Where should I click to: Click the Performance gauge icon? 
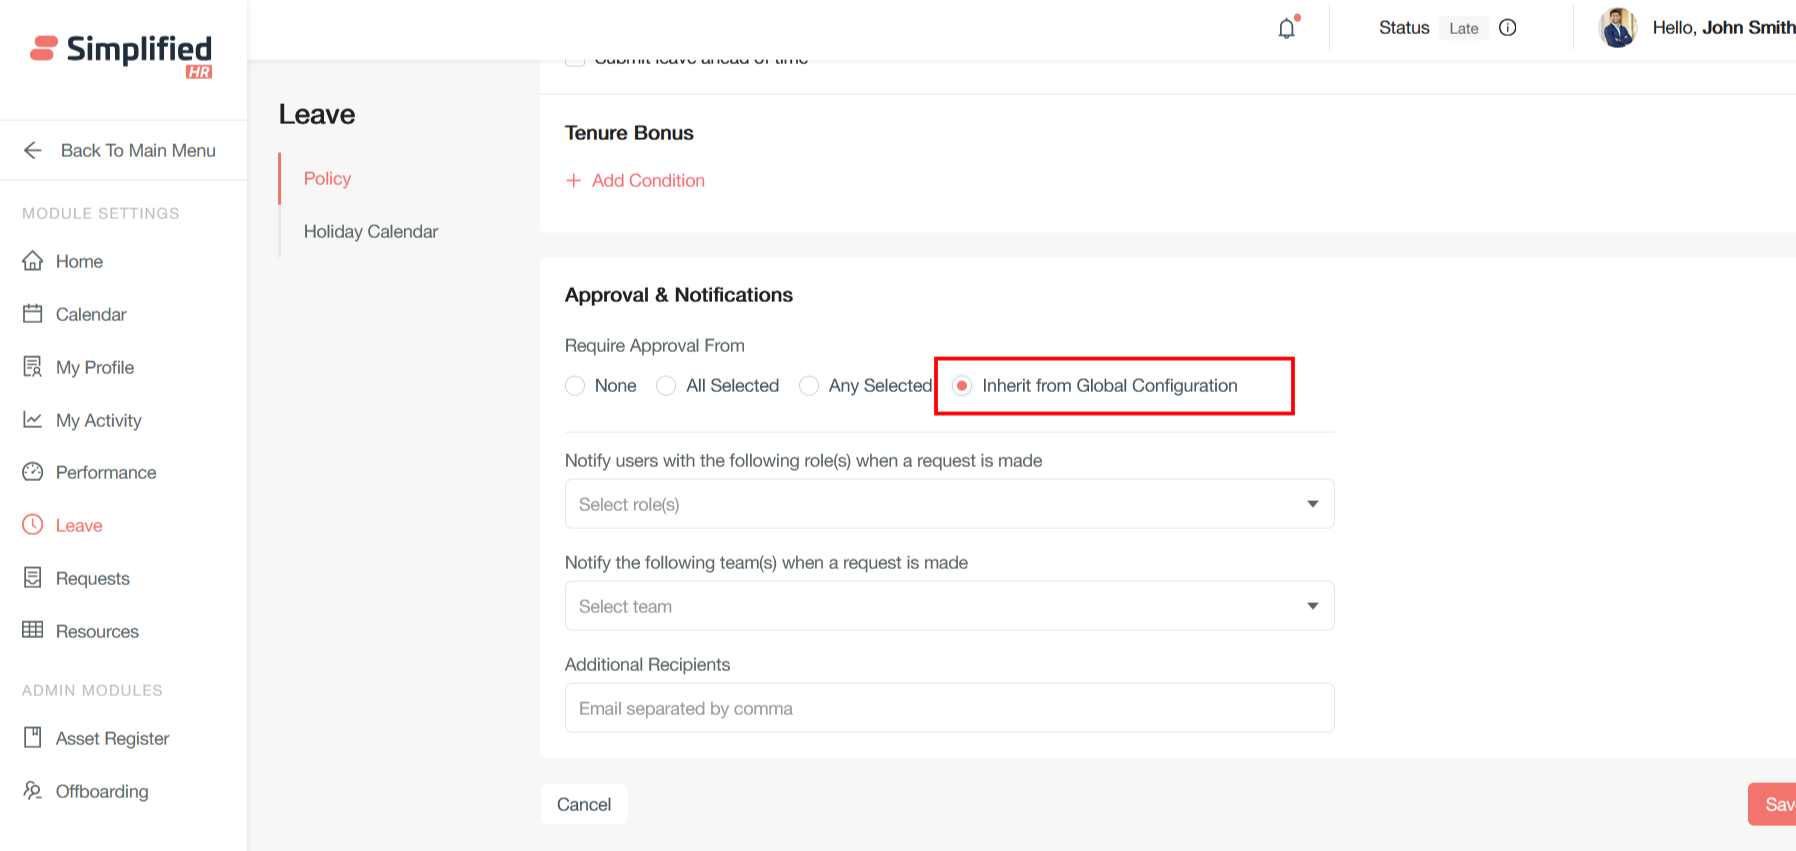coord(33,472)
